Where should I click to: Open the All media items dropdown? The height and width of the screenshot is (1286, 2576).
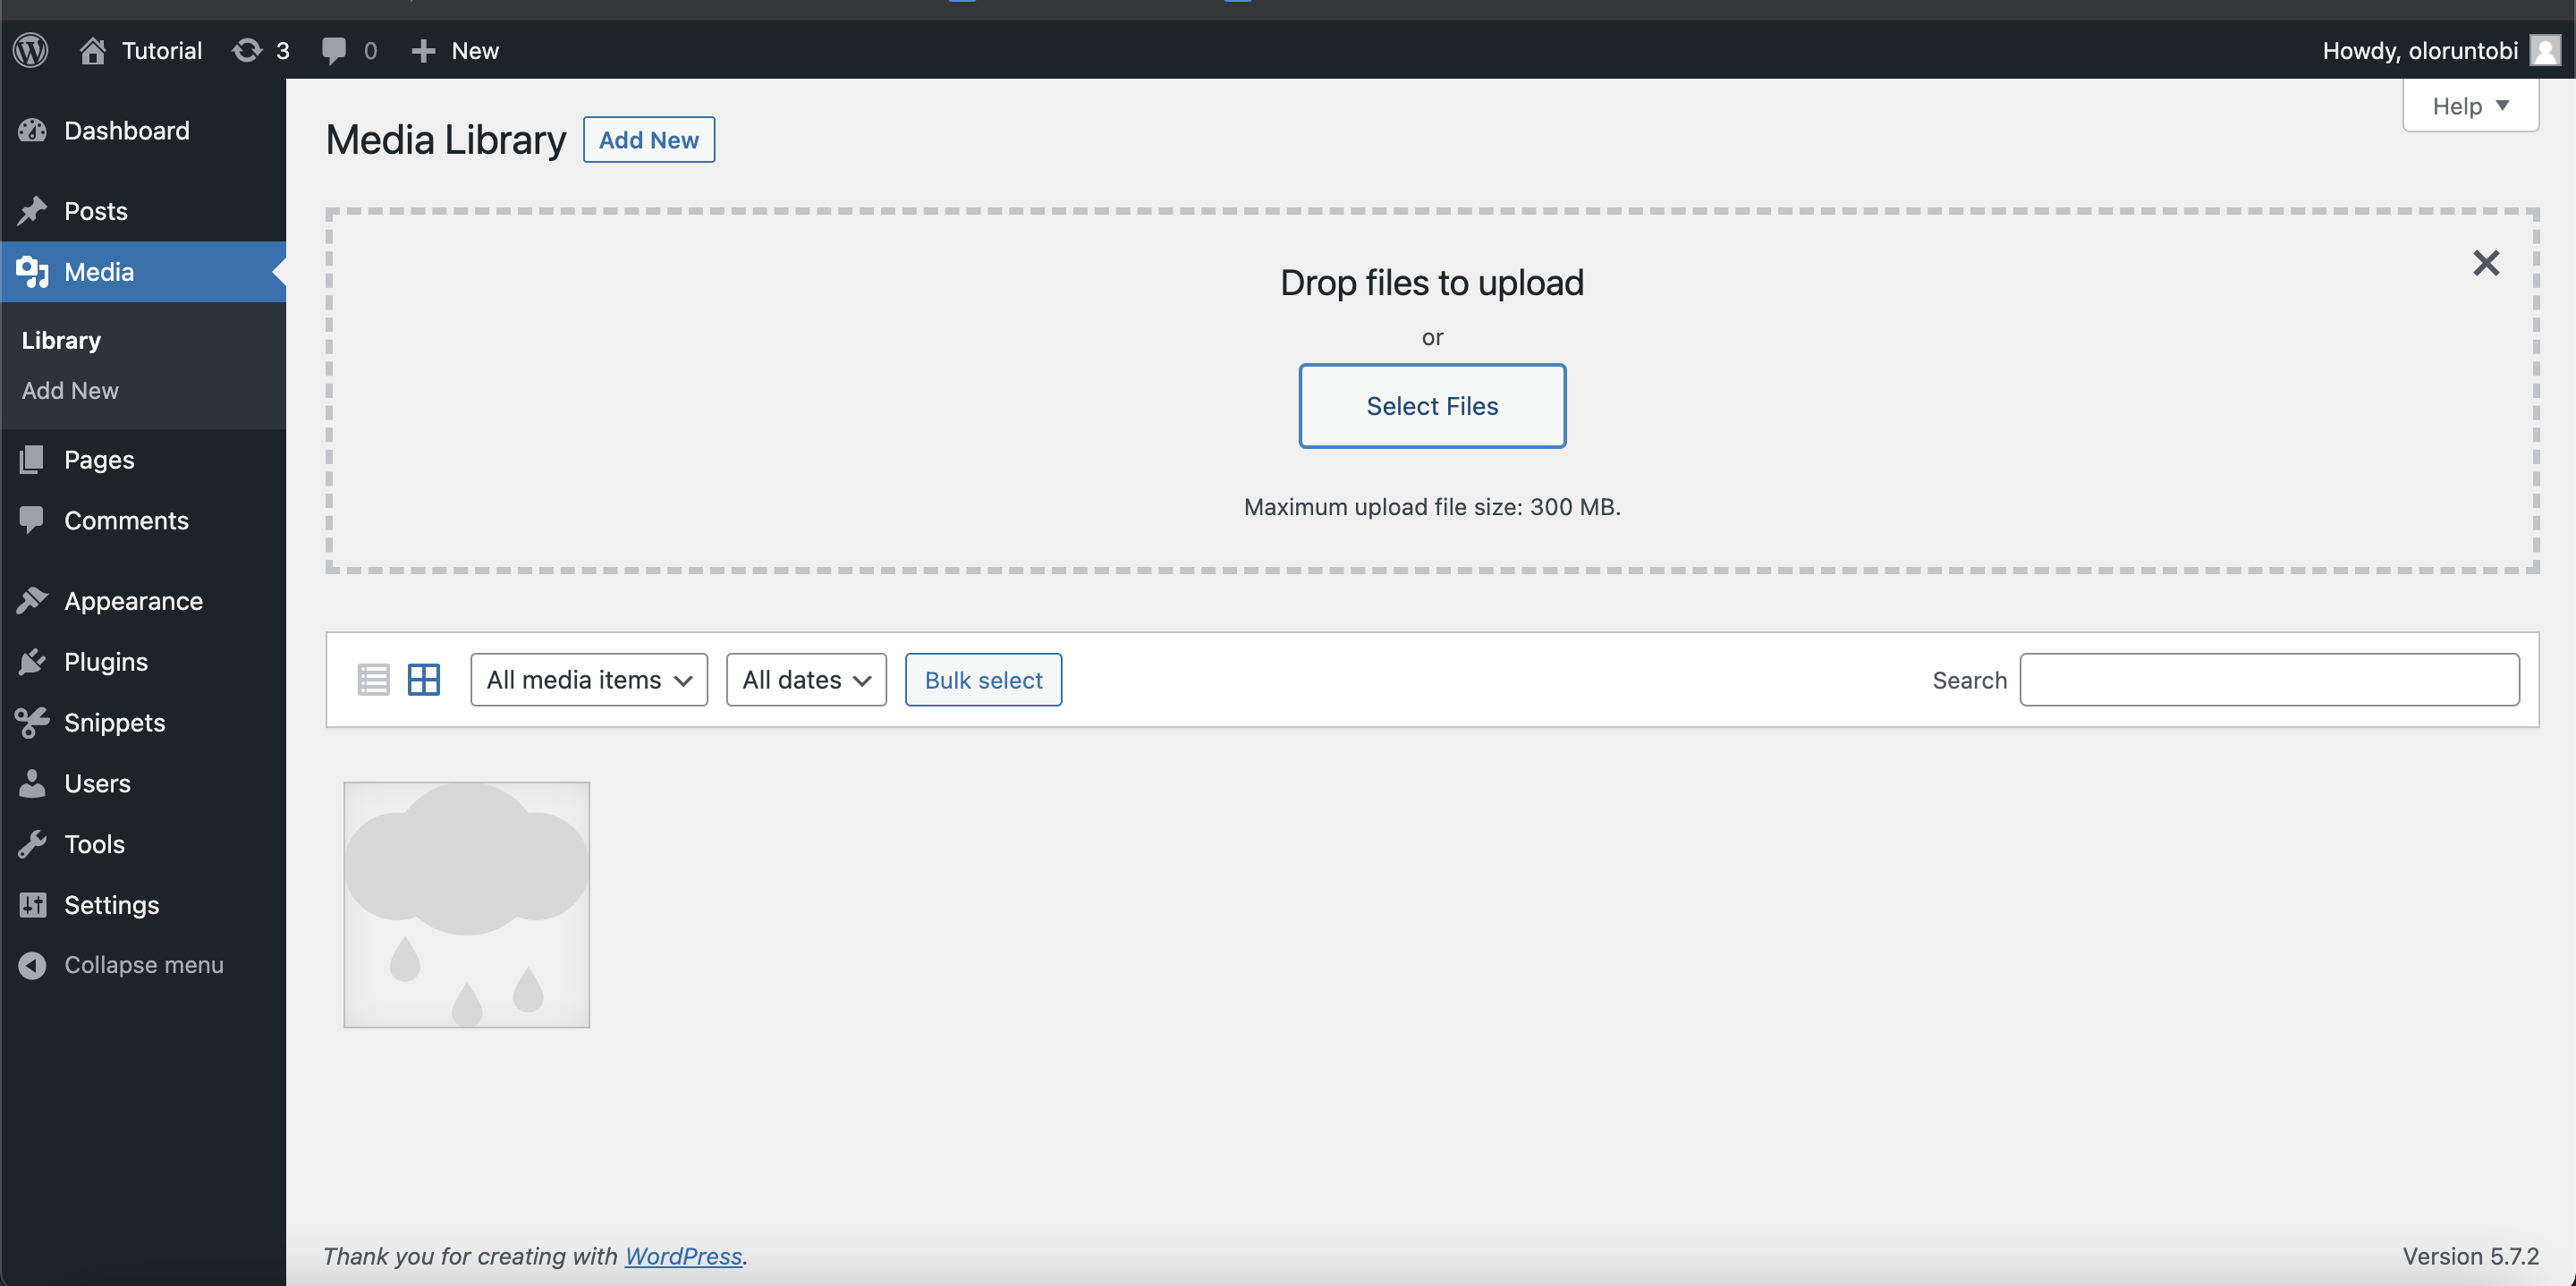(x=589, y=680)
